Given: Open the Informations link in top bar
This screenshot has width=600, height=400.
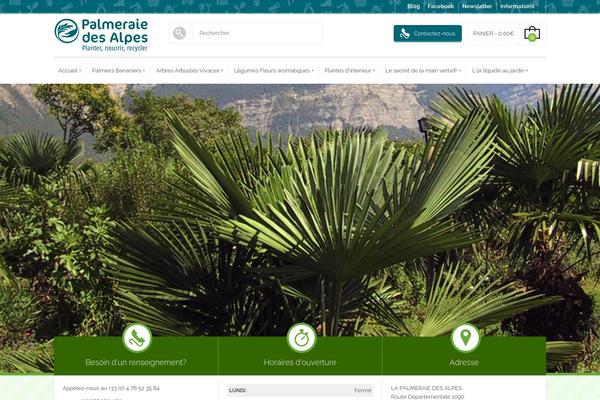Looking at the screenshot, I should tap(517, 6).
